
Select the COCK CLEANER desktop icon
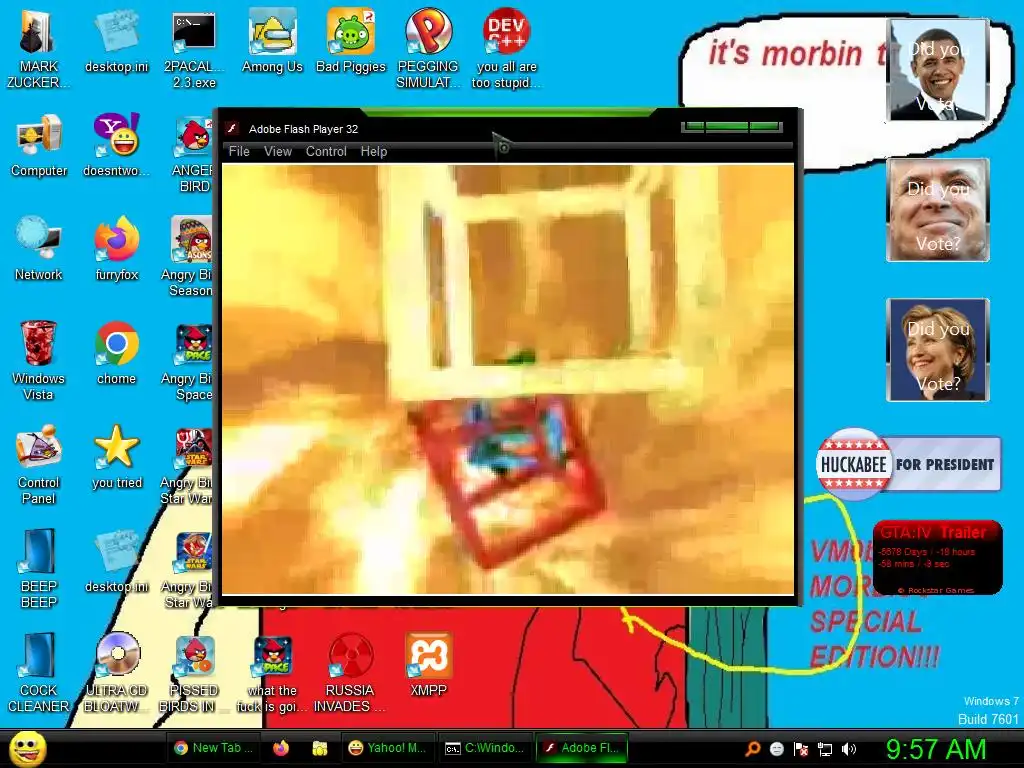(x=39, y=673)
